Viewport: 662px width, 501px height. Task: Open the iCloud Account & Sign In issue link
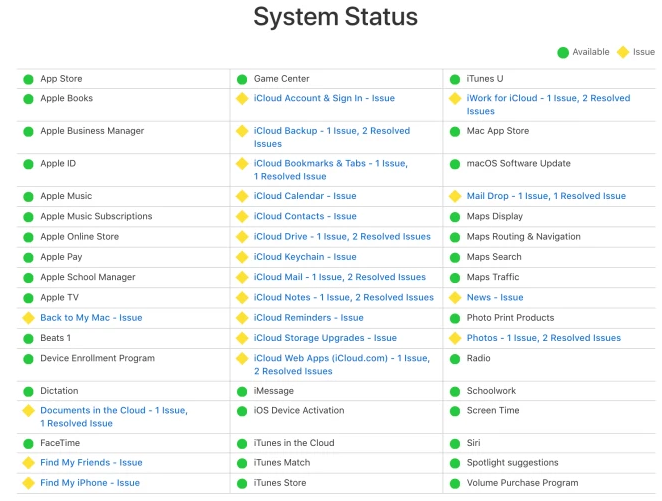point(324,98)
